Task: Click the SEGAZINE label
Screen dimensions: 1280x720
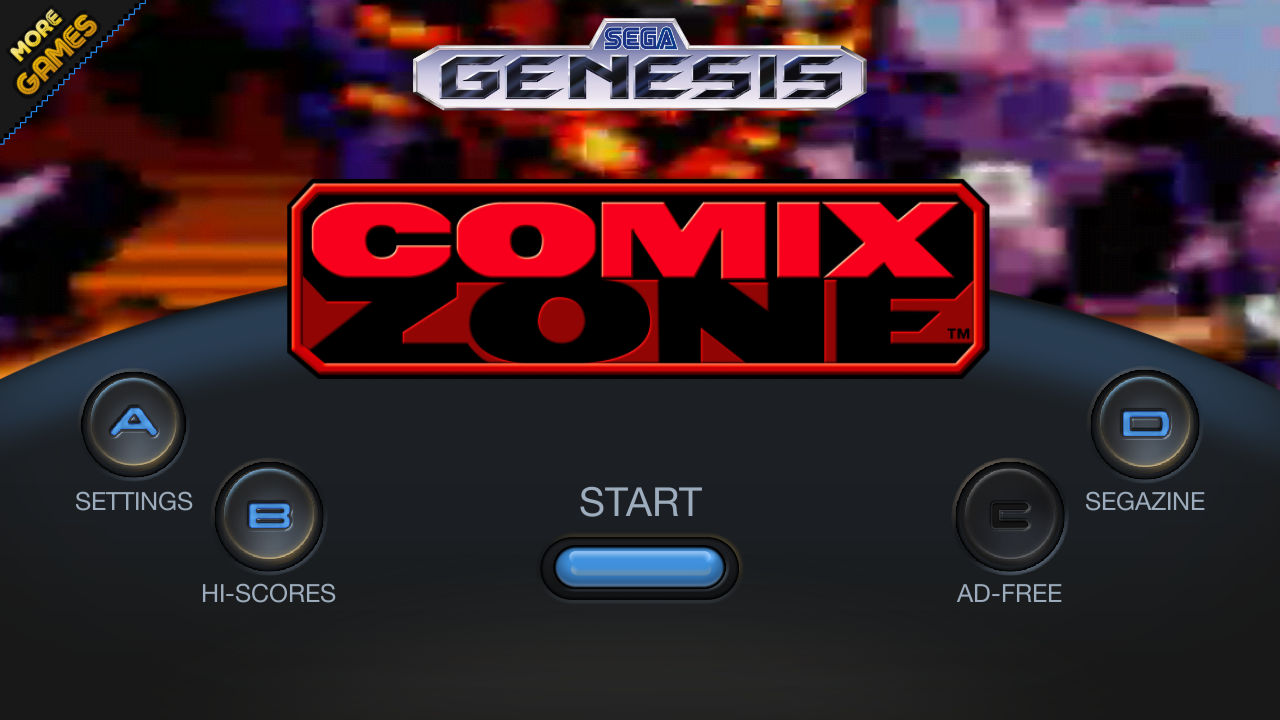Action: (1145, 501)
